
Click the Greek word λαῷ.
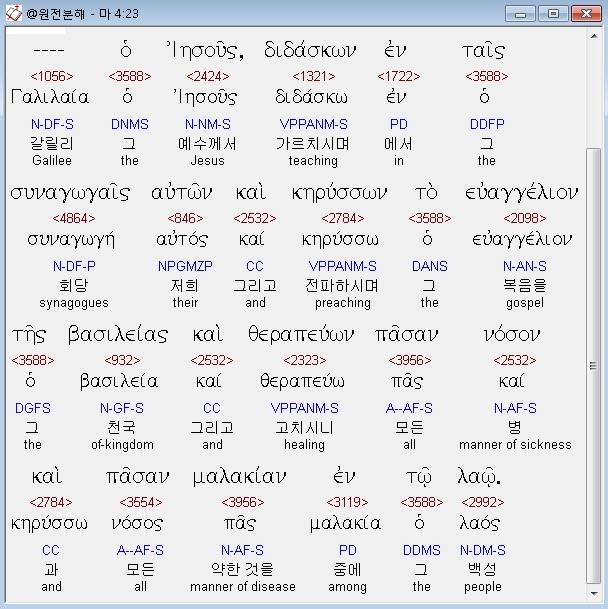tap(479, 477)
